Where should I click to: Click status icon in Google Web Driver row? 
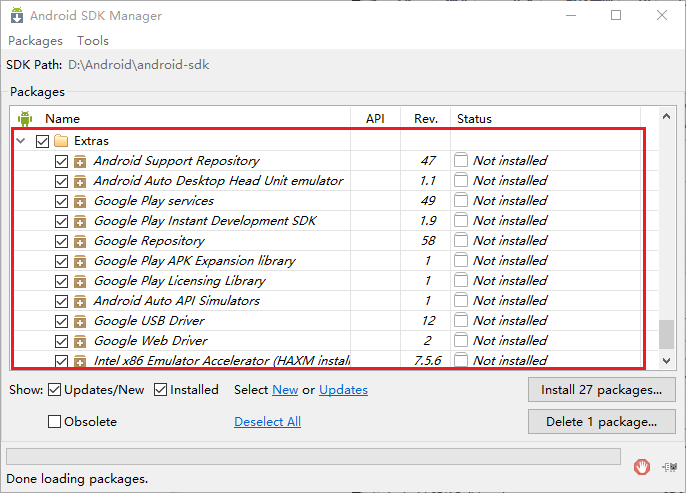click(461, 340)
